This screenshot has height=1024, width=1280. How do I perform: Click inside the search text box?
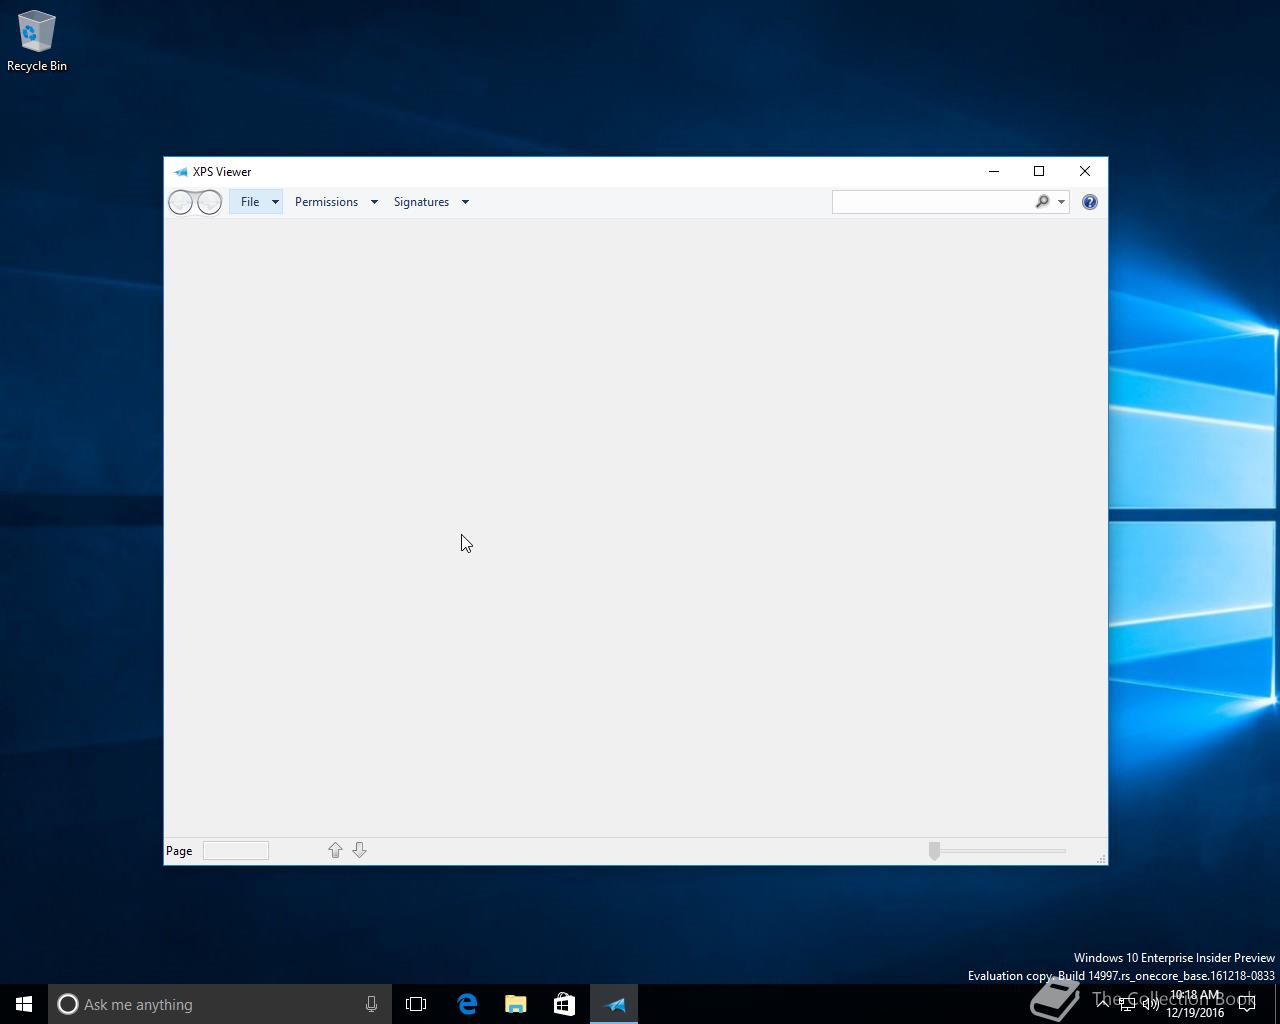coord(932,202)
